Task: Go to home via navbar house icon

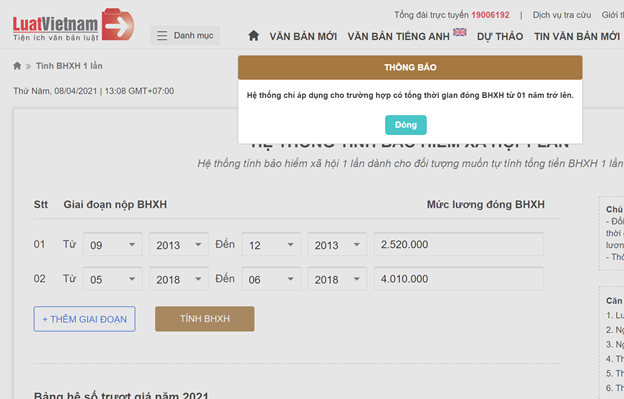Action: pos(254,36)
